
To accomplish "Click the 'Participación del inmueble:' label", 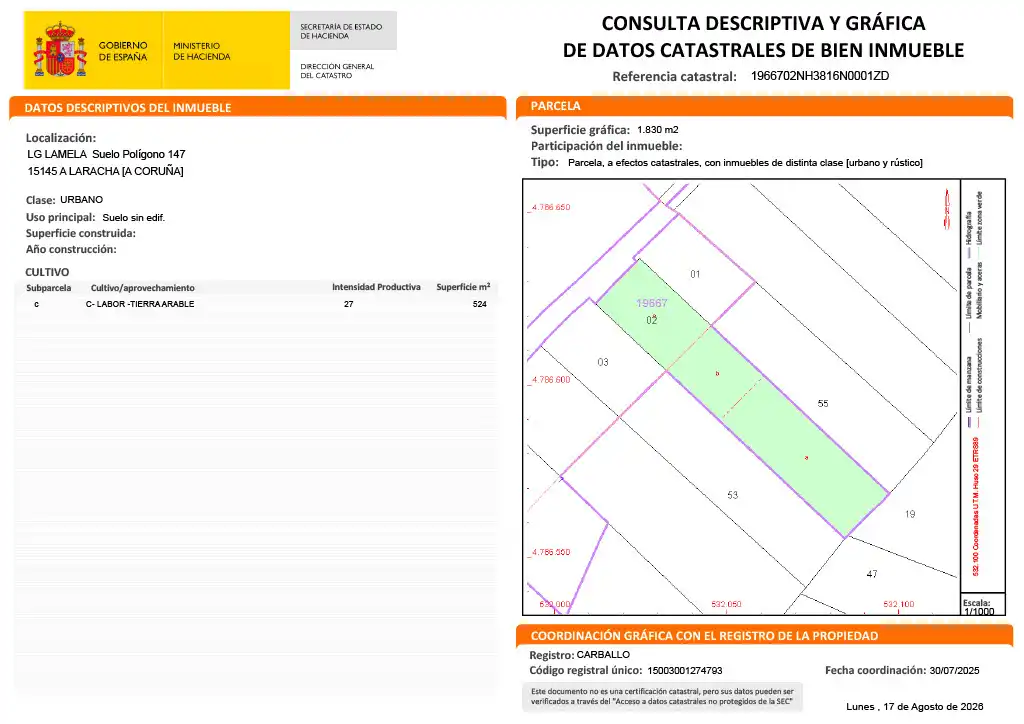I will 606,146.
